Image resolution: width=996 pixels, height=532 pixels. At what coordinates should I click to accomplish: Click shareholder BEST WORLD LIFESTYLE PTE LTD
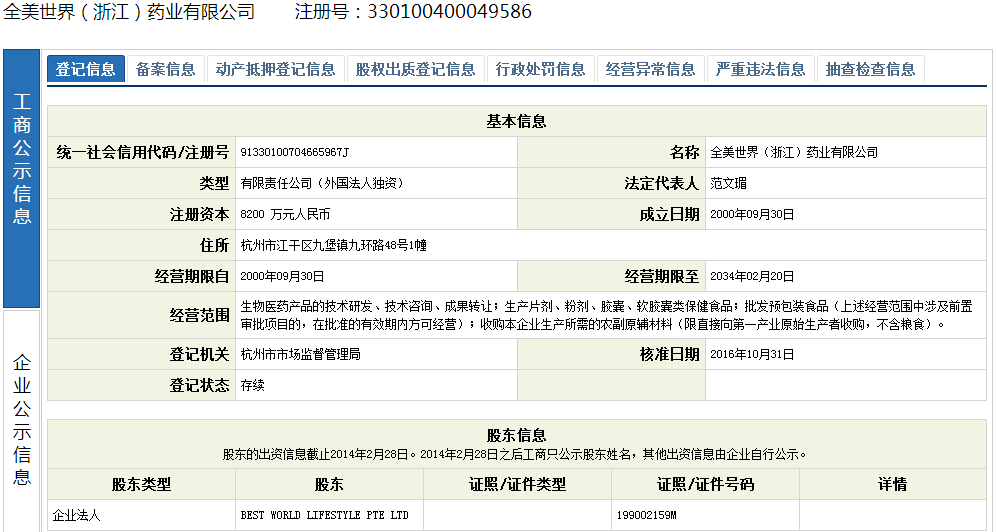325,515
